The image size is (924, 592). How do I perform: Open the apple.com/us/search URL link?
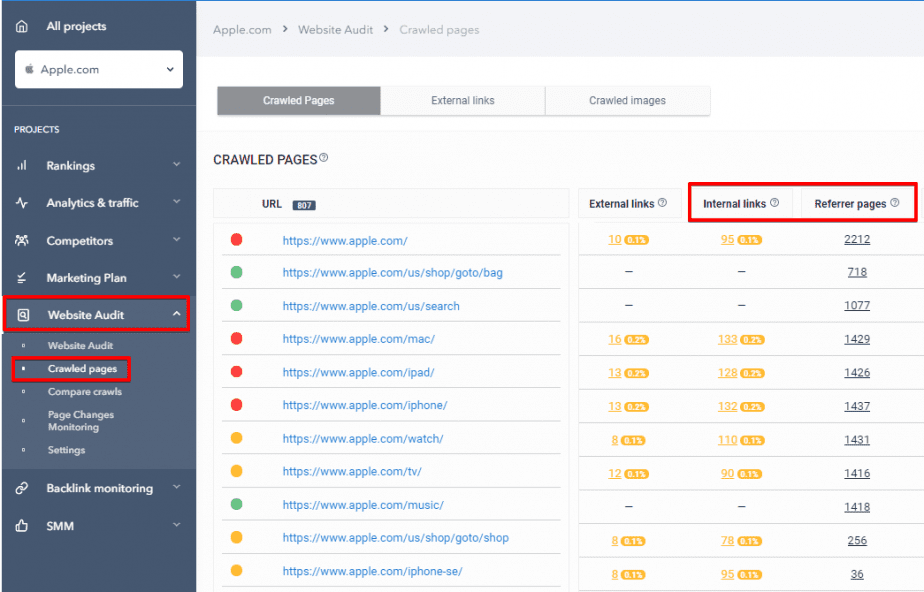point(371,306)
